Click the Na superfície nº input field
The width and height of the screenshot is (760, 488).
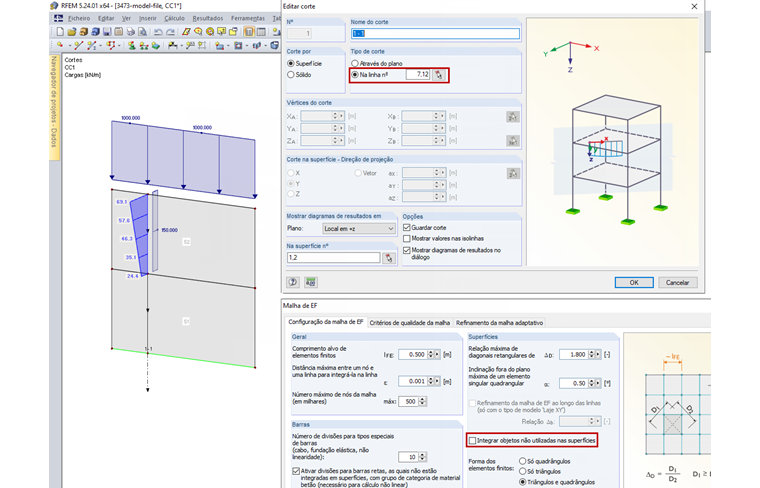[333, 258]
